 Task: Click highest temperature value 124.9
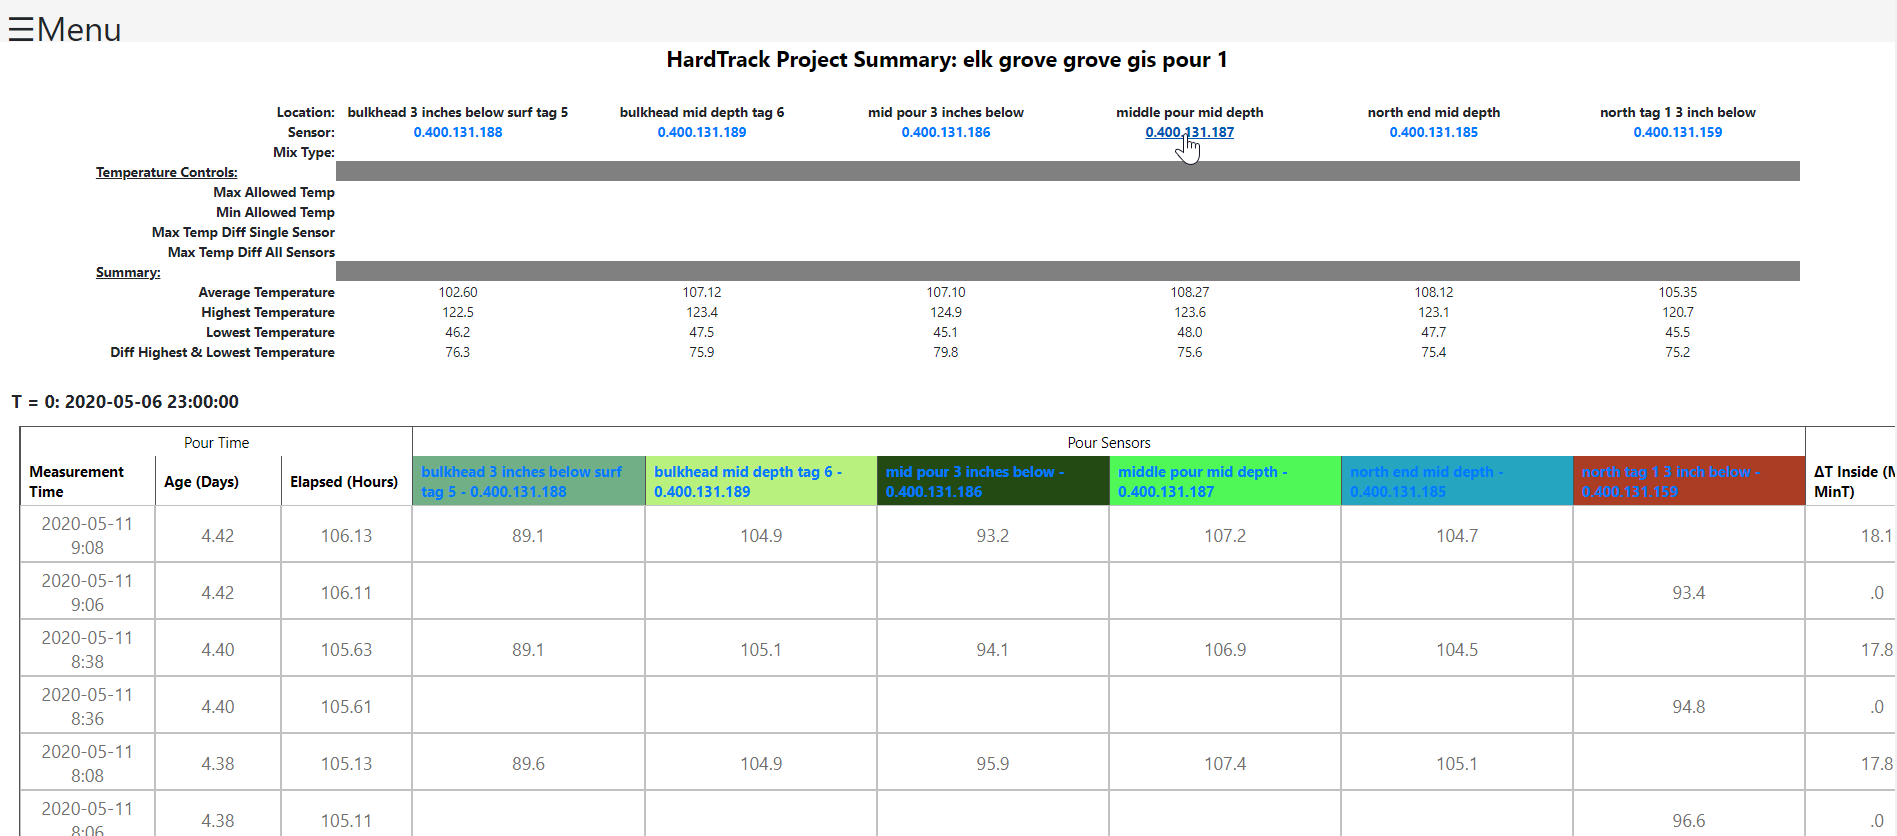click(946, 312)
